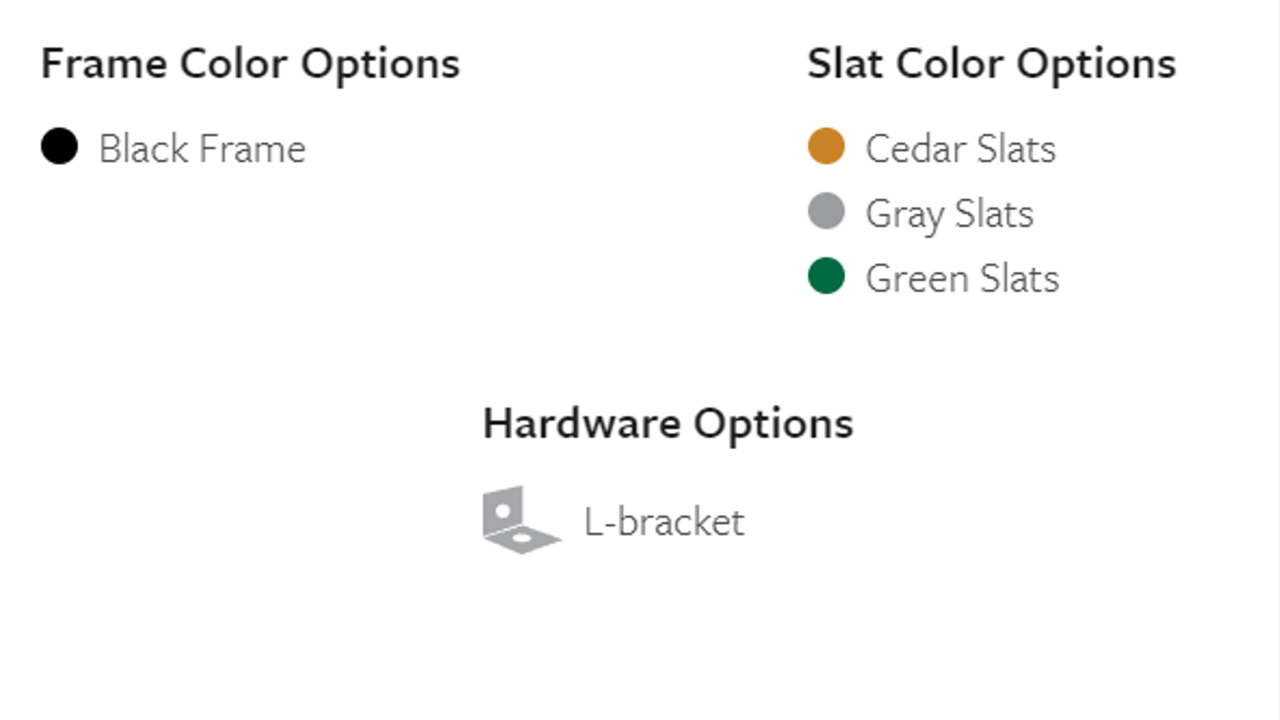Click the Frame Color Options heading
The image size is (1280, 720).
250,65
